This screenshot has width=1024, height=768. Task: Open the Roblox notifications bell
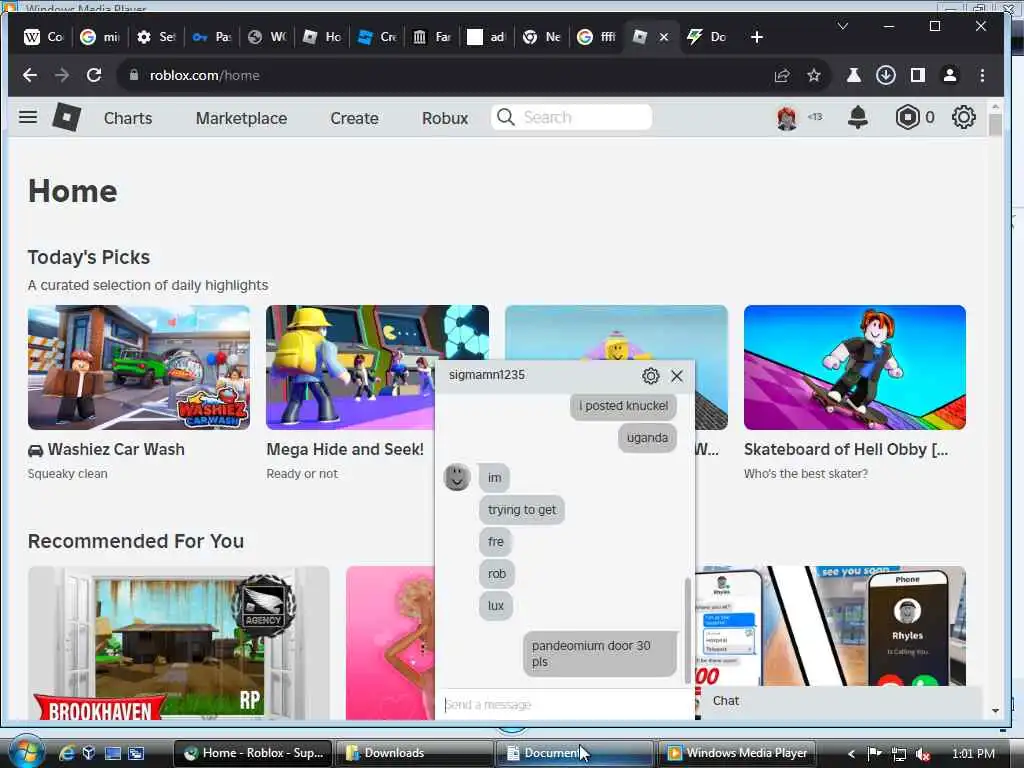tap(857, 118)
